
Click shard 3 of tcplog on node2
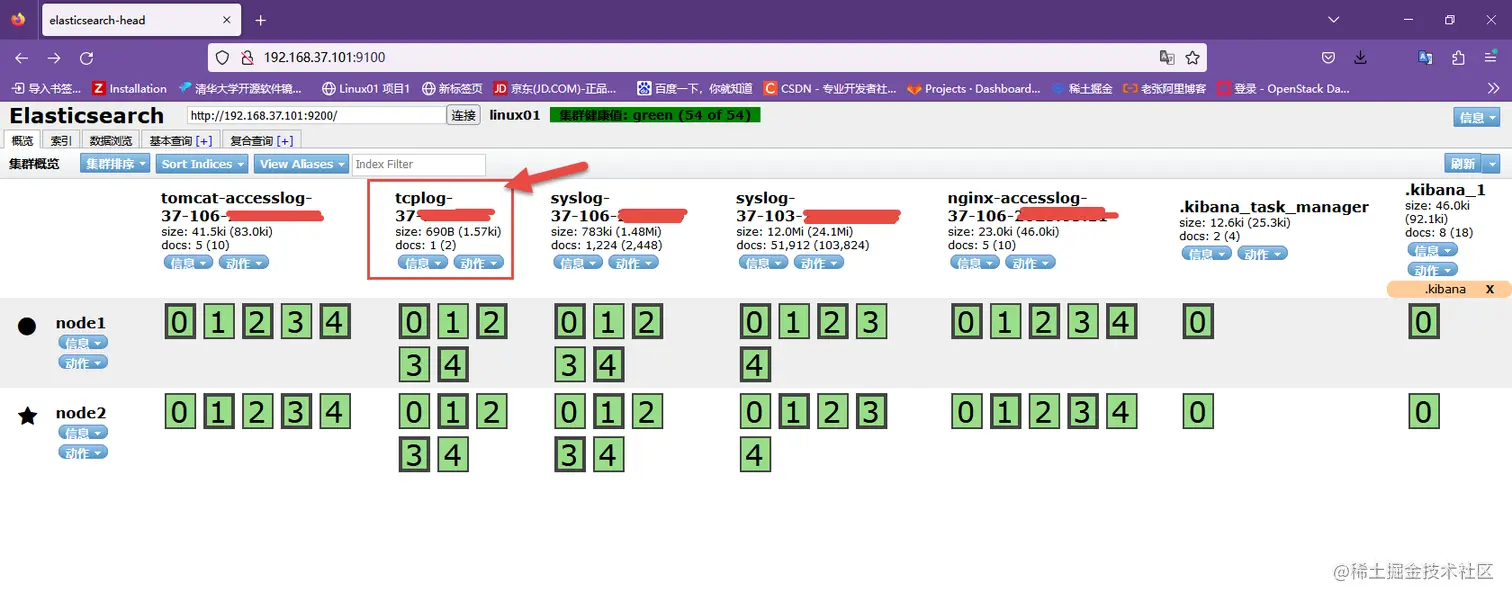[x=414, y=454]
